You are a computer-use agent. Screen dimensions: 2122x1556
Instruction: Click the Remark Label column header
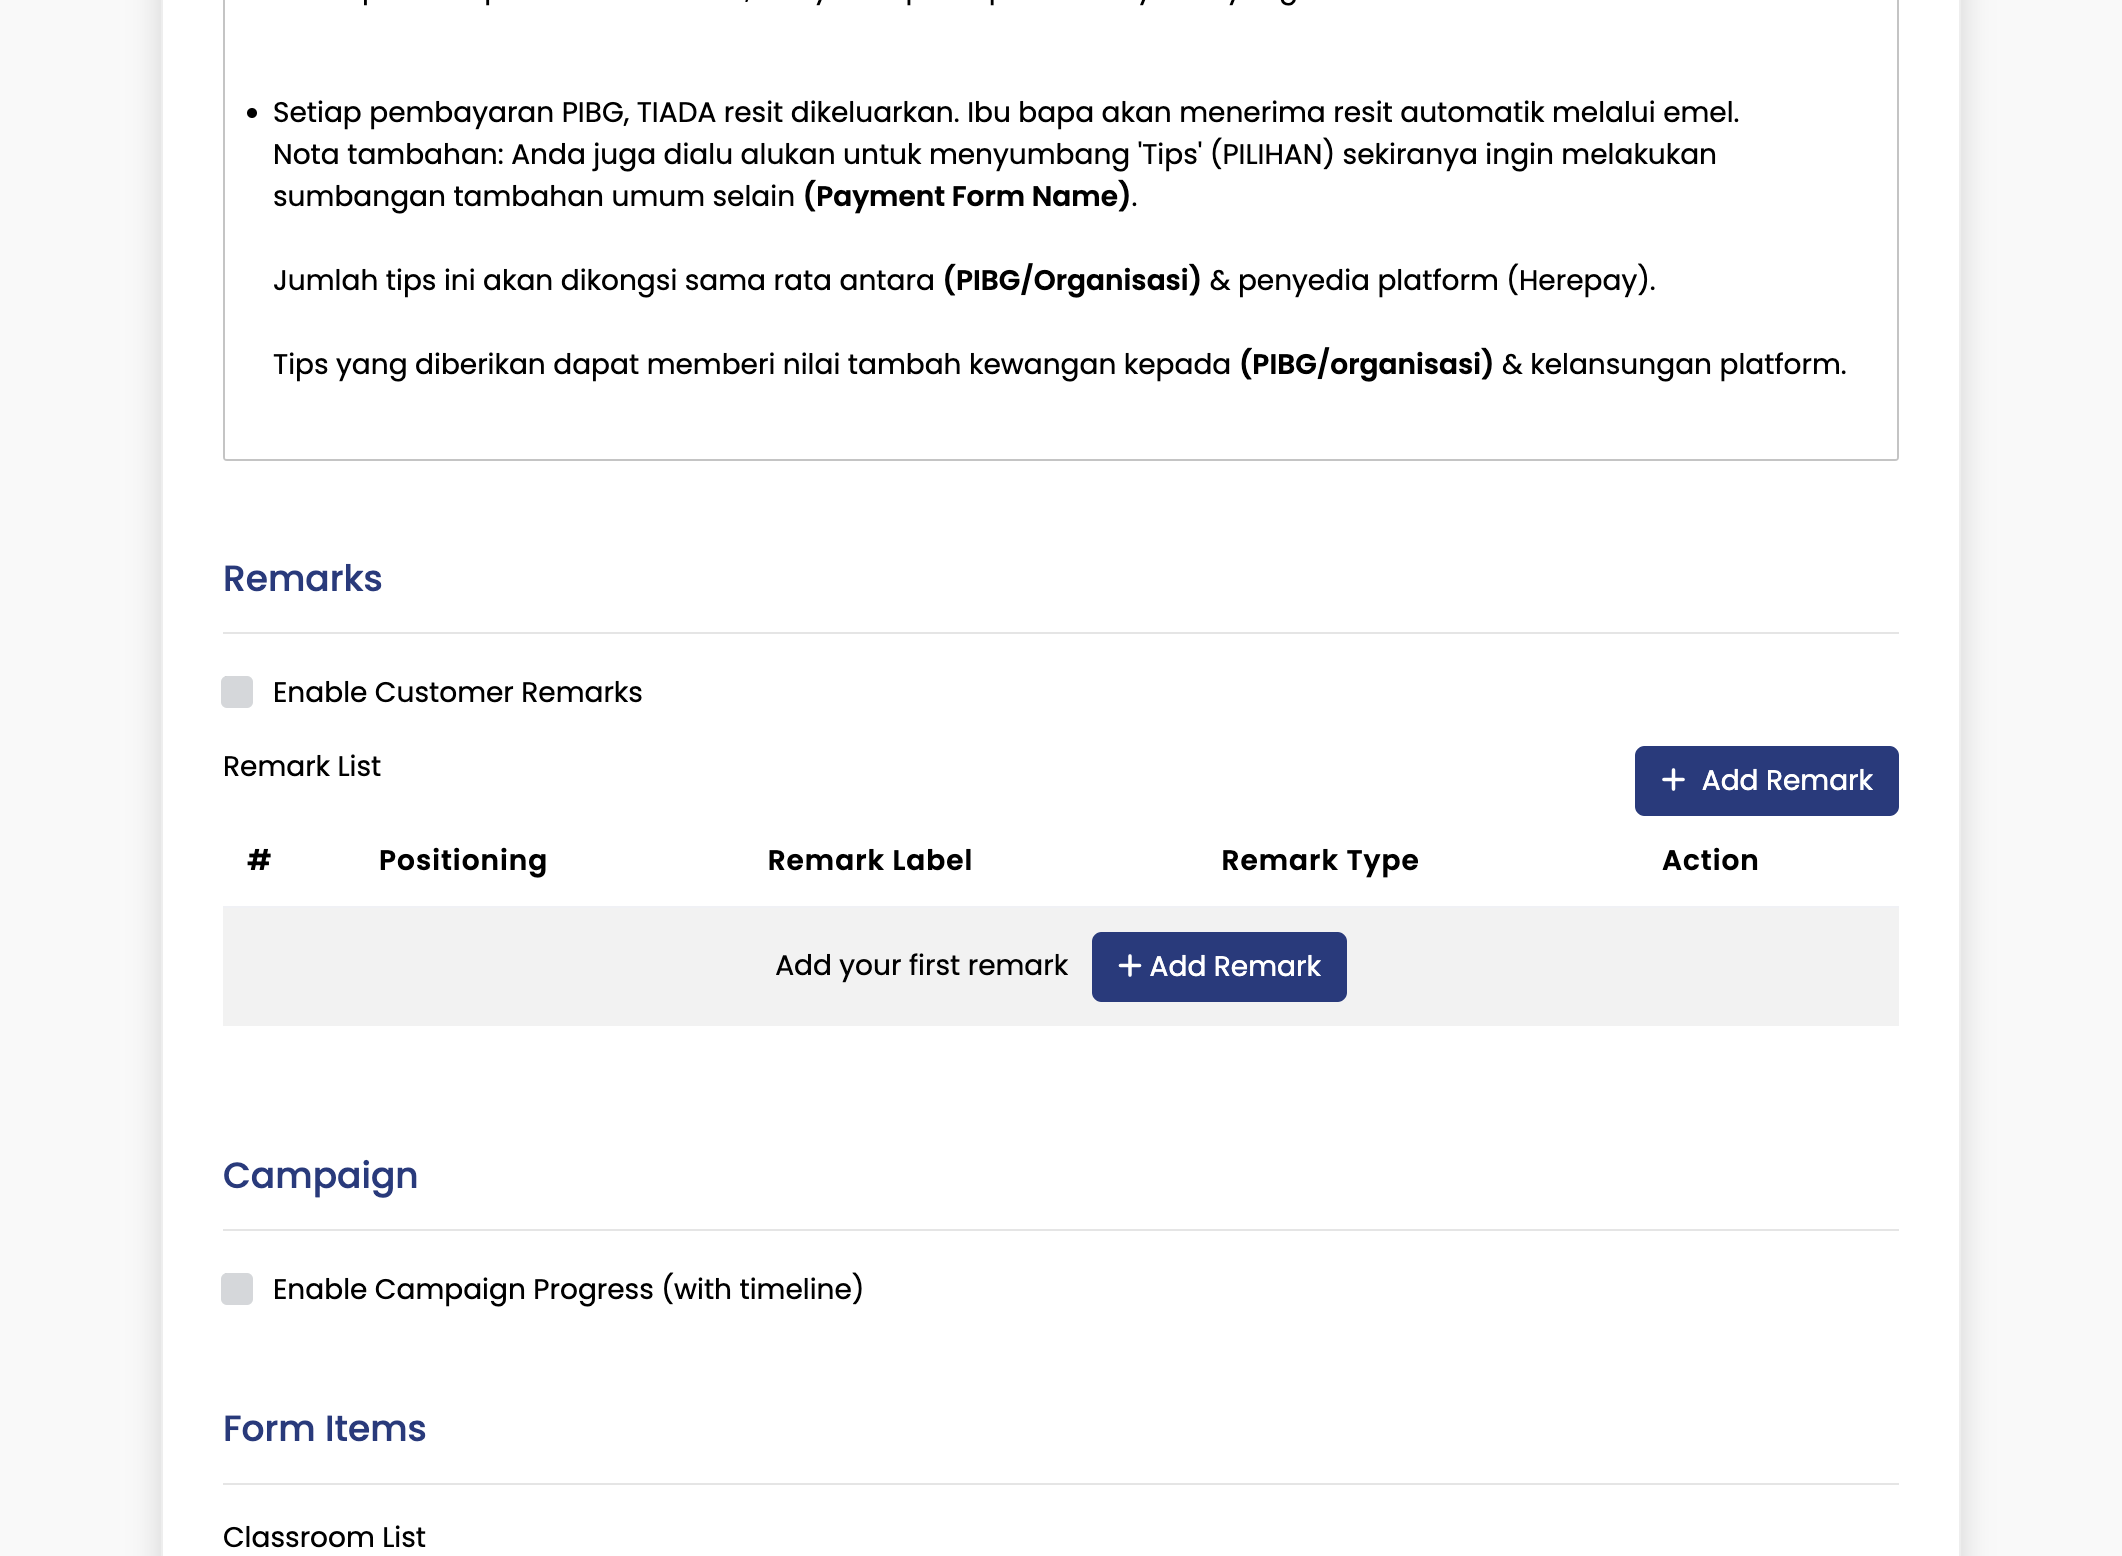coord(870,860)
